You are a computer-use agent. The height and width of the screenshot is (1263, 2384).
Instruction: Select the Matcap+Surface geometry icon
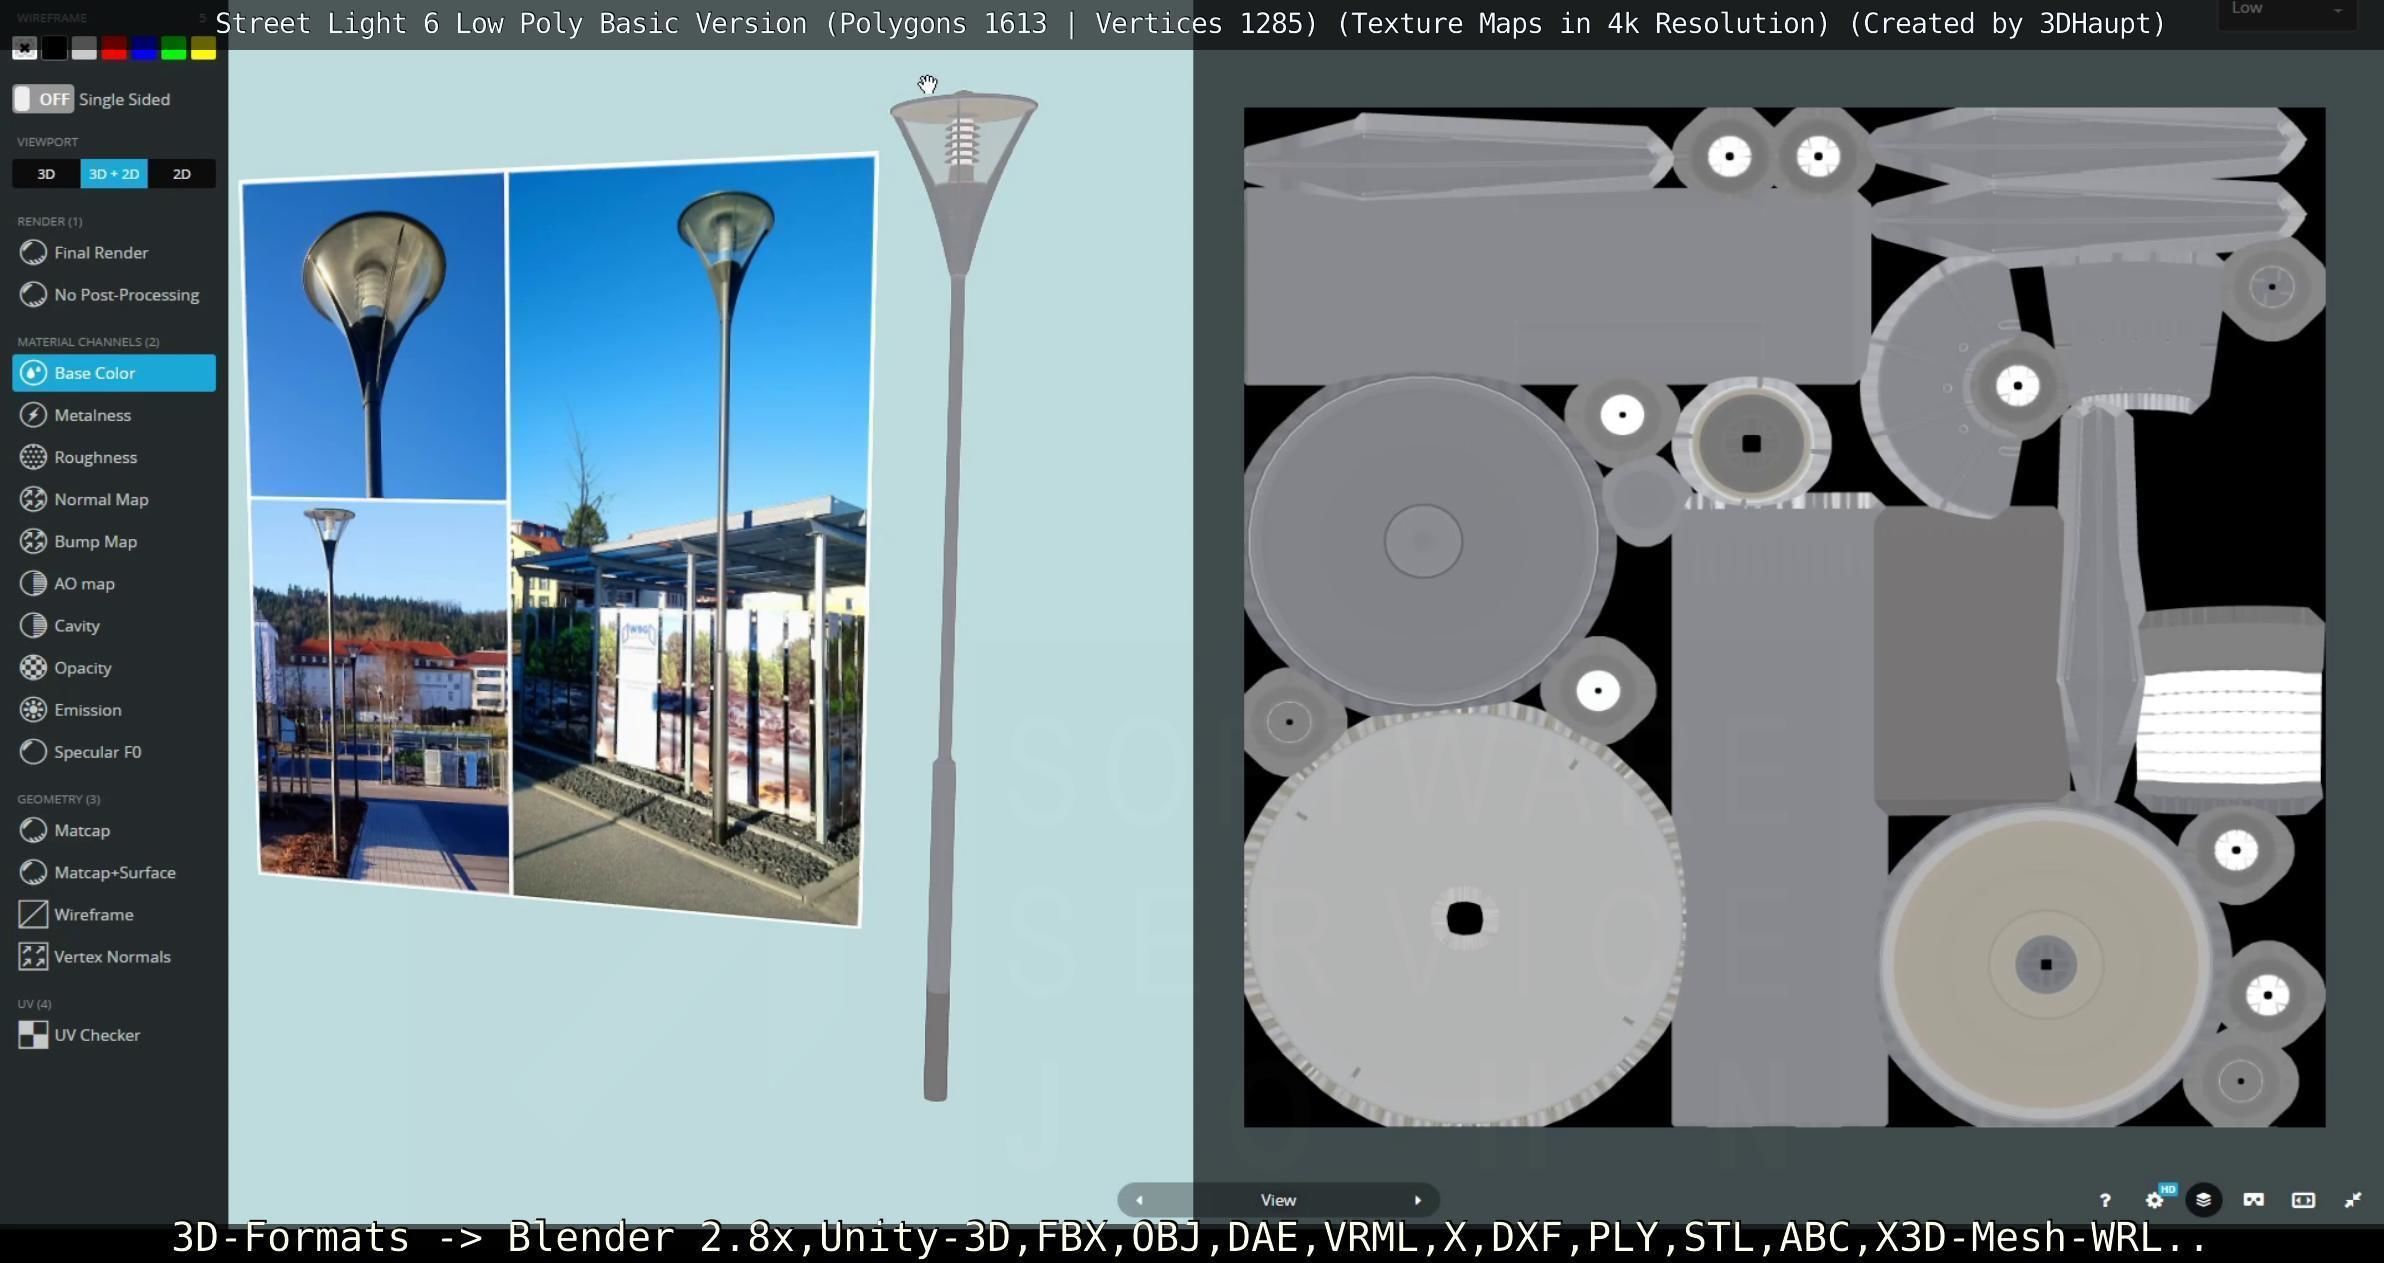(33, 872)
